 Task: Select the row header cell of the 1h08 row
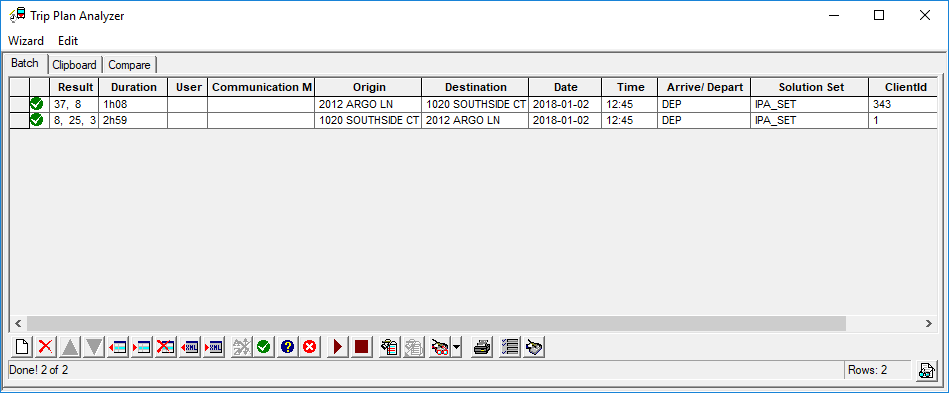click(19, 104)
